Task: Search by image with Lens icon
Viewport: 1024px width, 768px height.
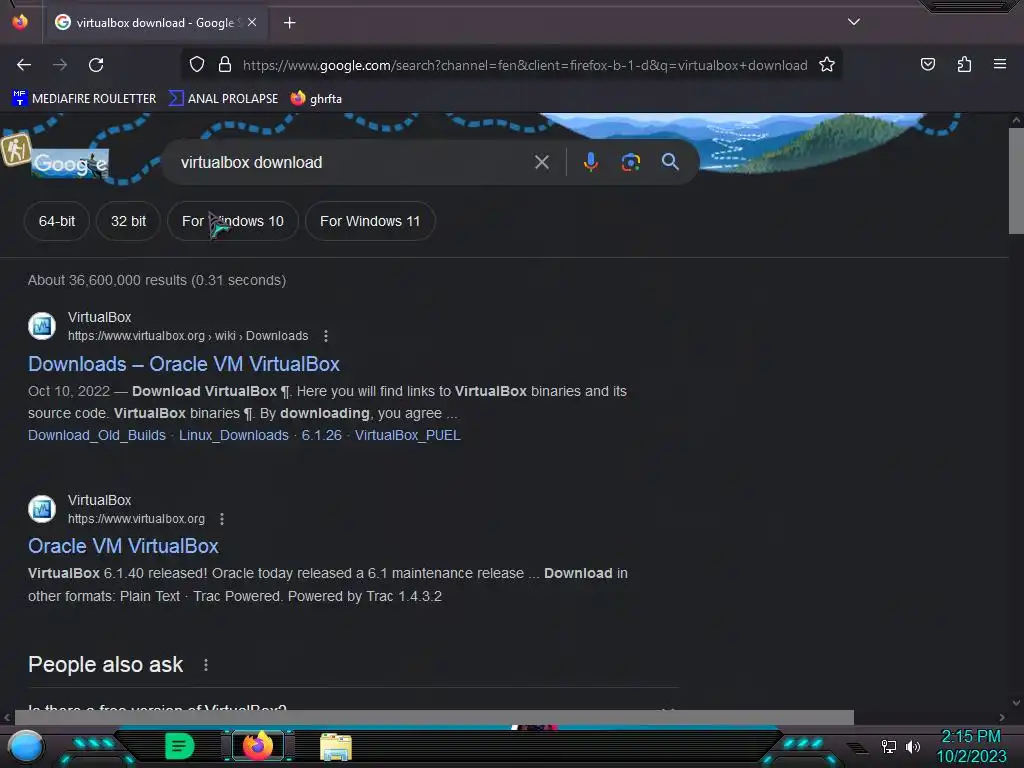Action: click(630, 162)
